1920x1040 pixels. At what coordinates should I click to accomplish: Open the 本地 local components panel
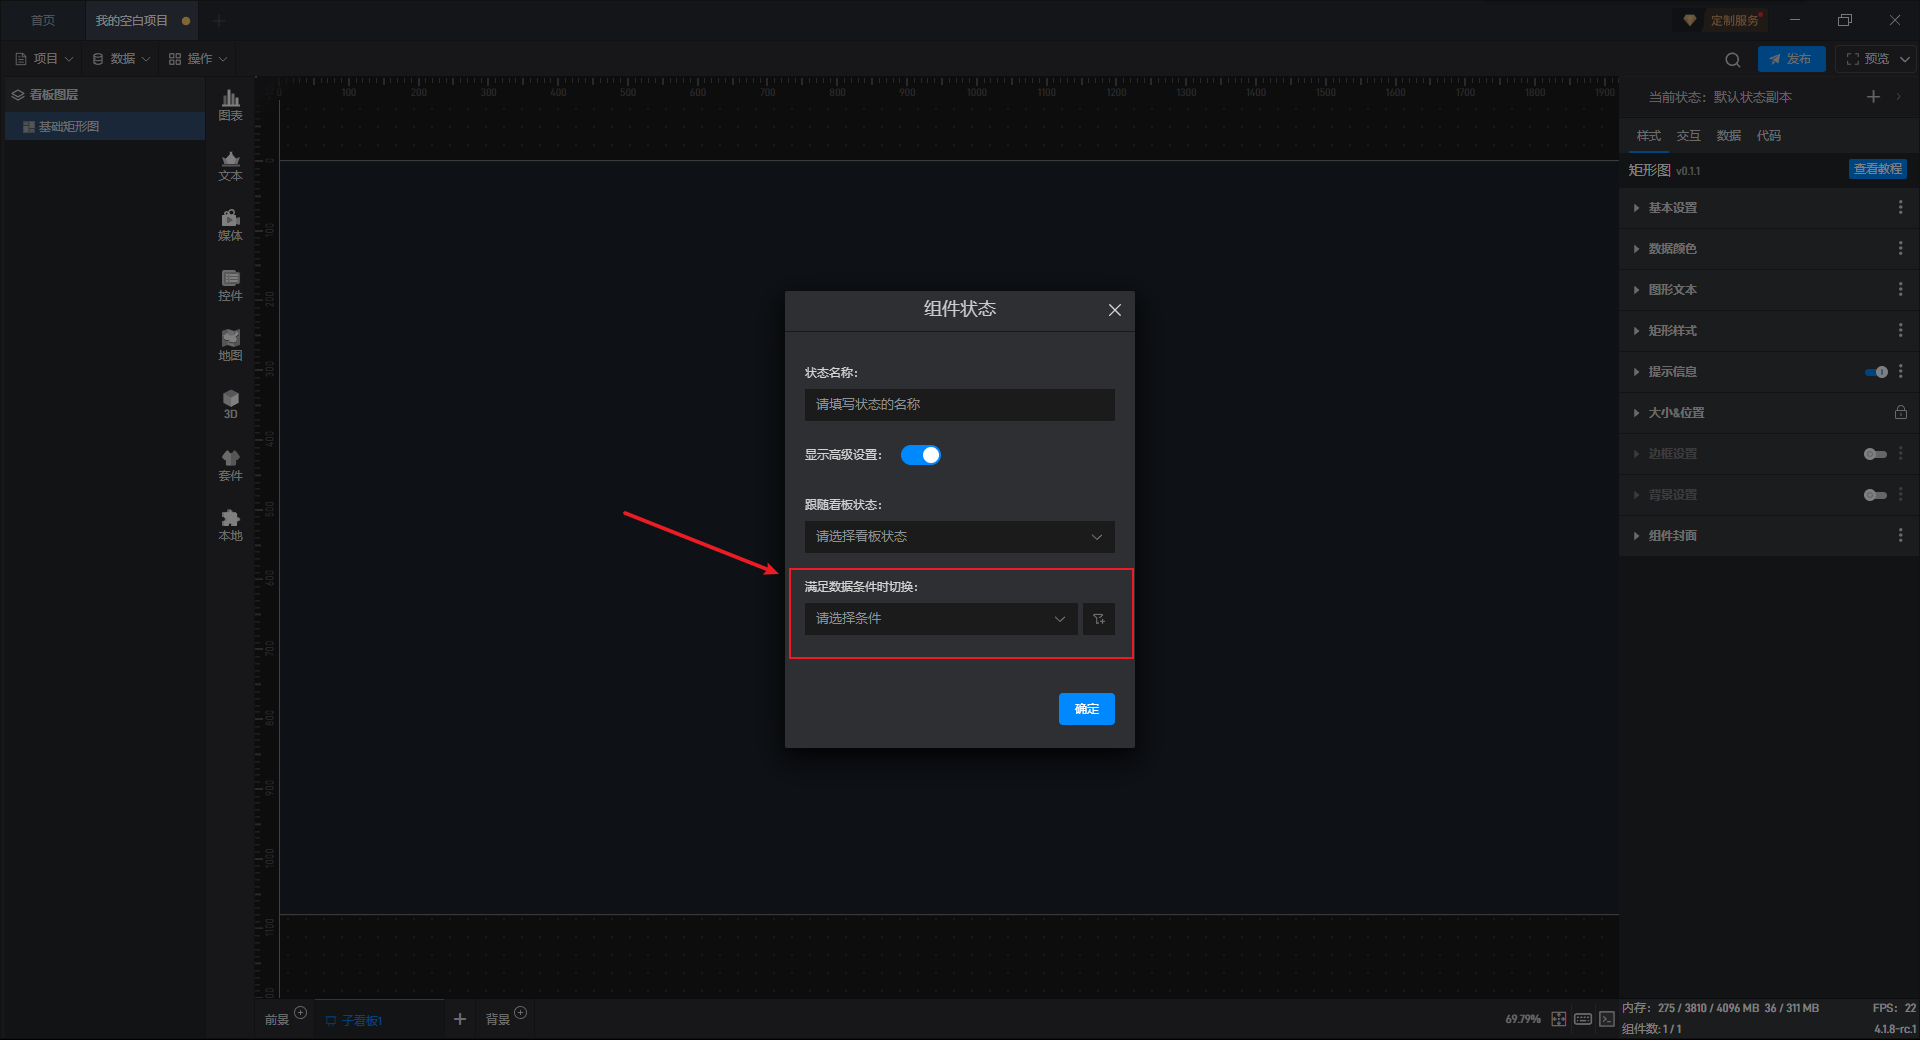coord(230,525)
